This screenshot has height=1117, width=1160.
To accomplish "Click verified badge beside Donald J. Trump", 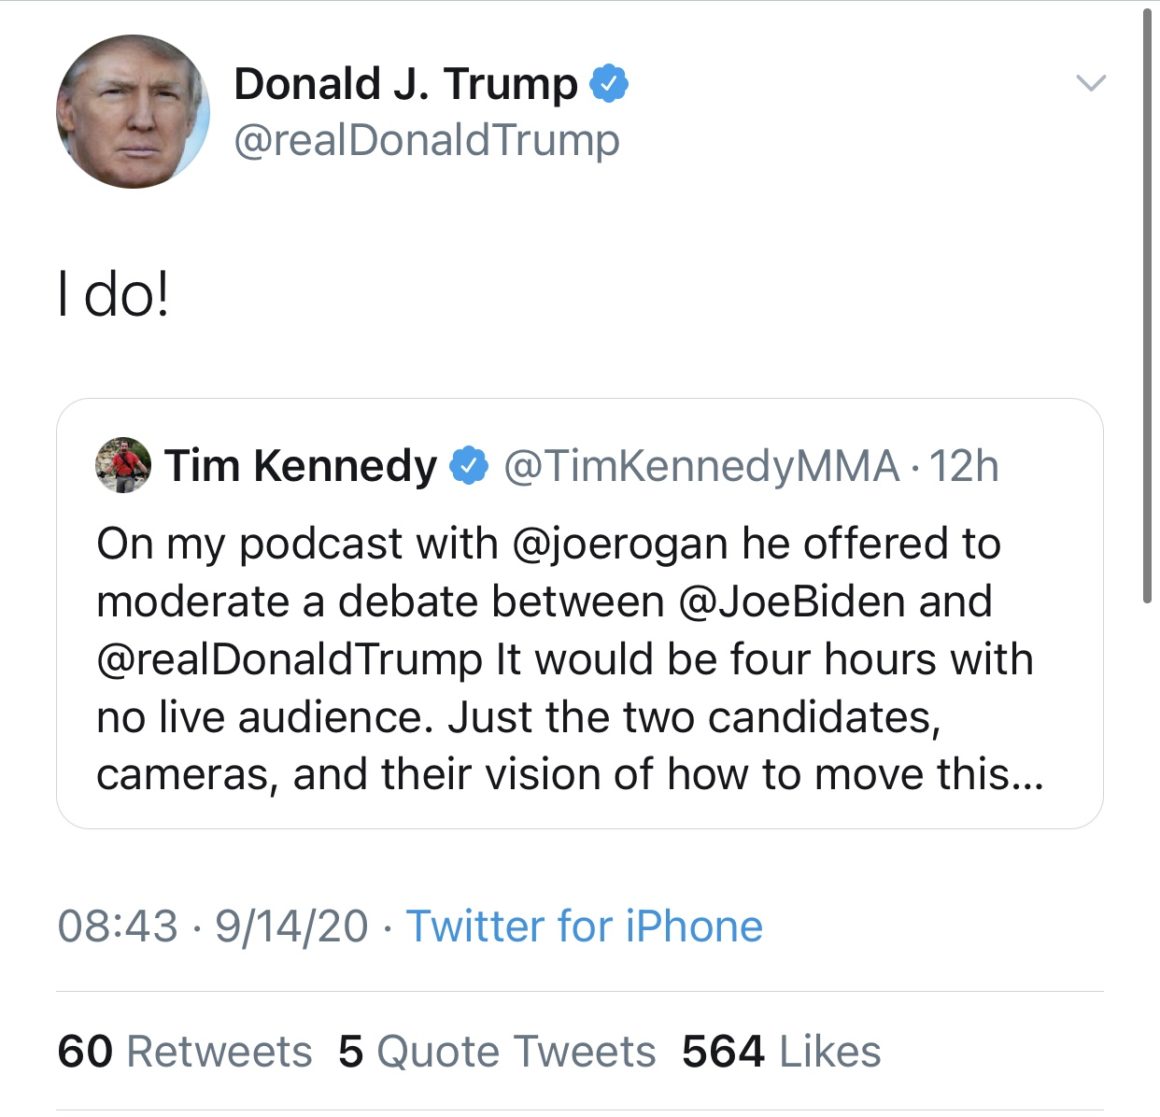I will pyautogui.click(x=609, y=83).
